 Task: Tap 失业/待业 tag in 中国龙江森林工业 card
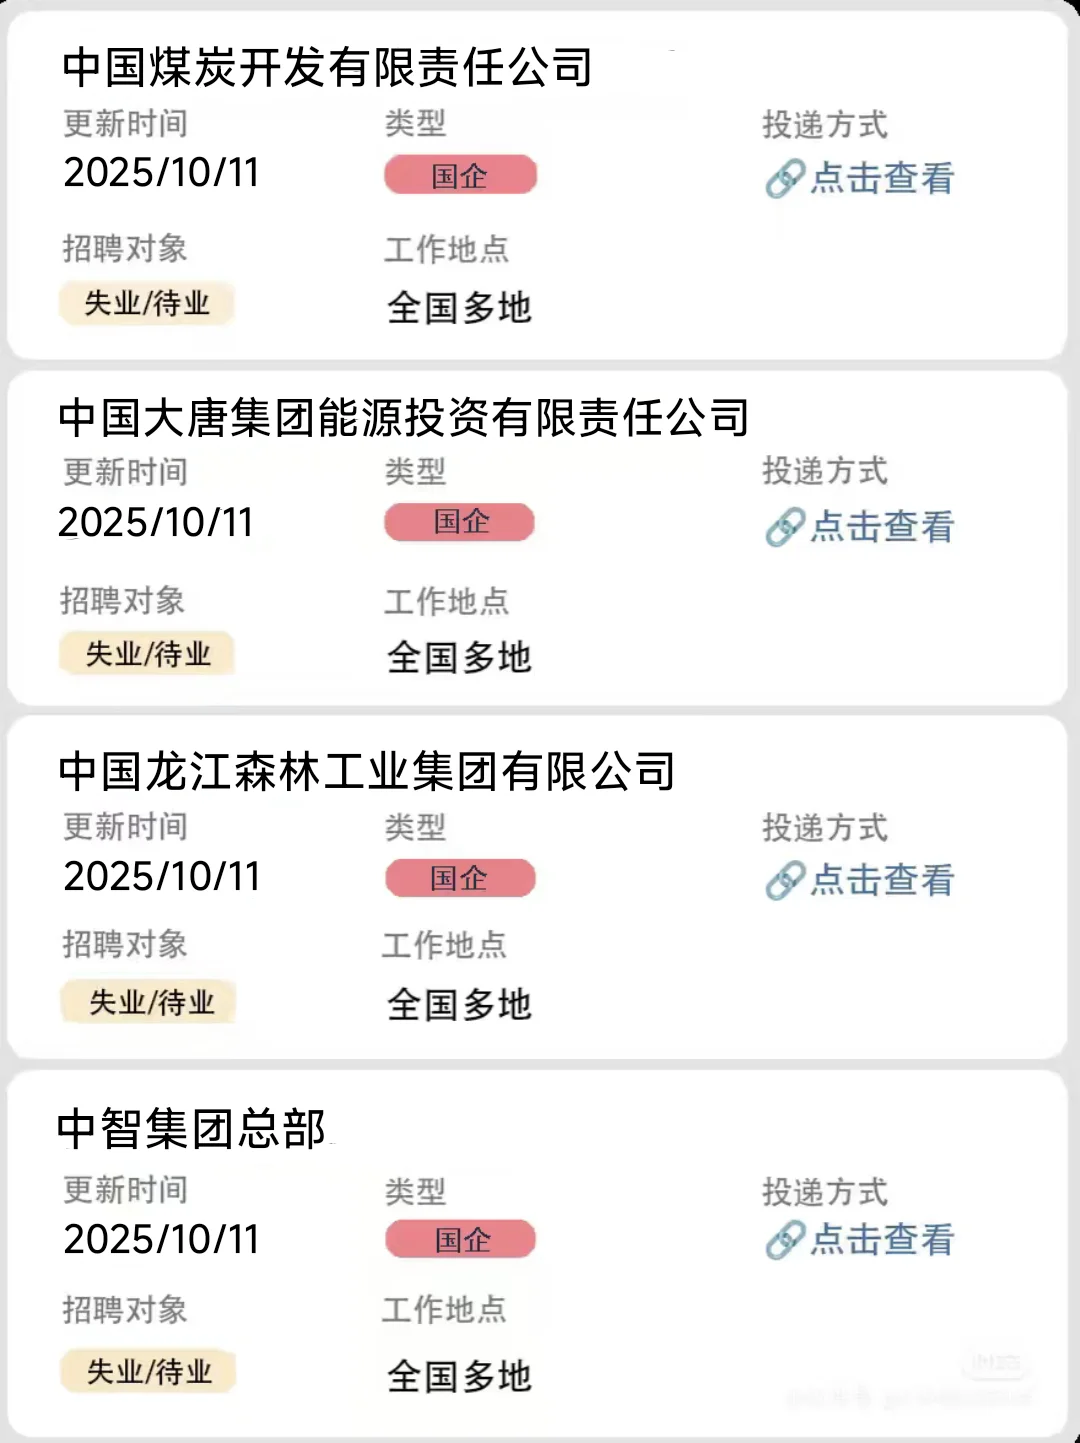[x=149, y=1002]
